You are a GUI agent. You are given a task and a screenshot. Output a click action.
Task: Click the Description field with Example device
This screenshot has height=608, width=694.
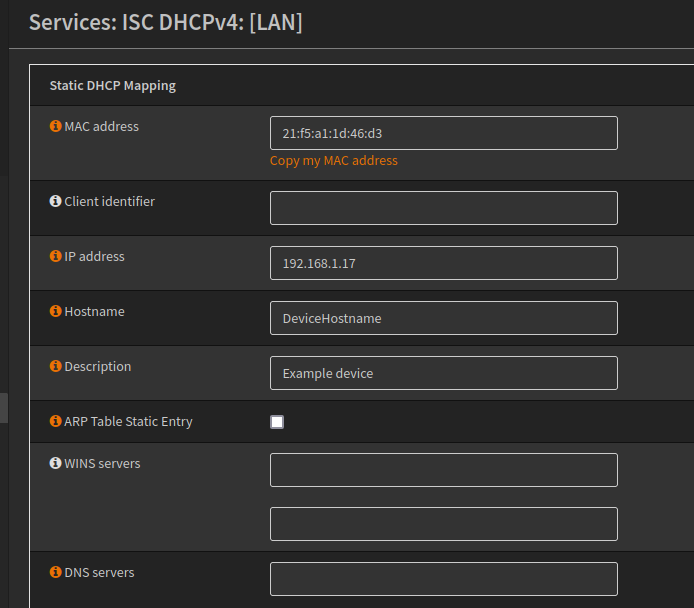click(444, 373)
